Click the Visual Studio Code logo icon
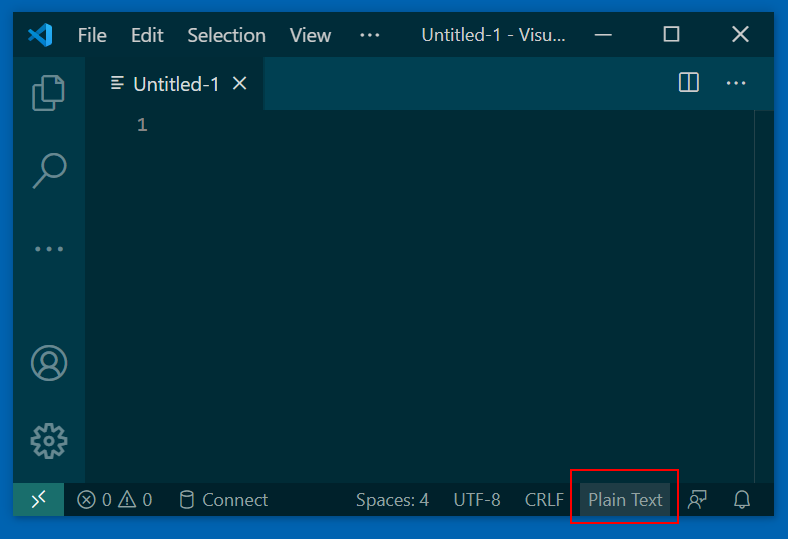This screenshot has height=539, width=788. pos(40,35)
